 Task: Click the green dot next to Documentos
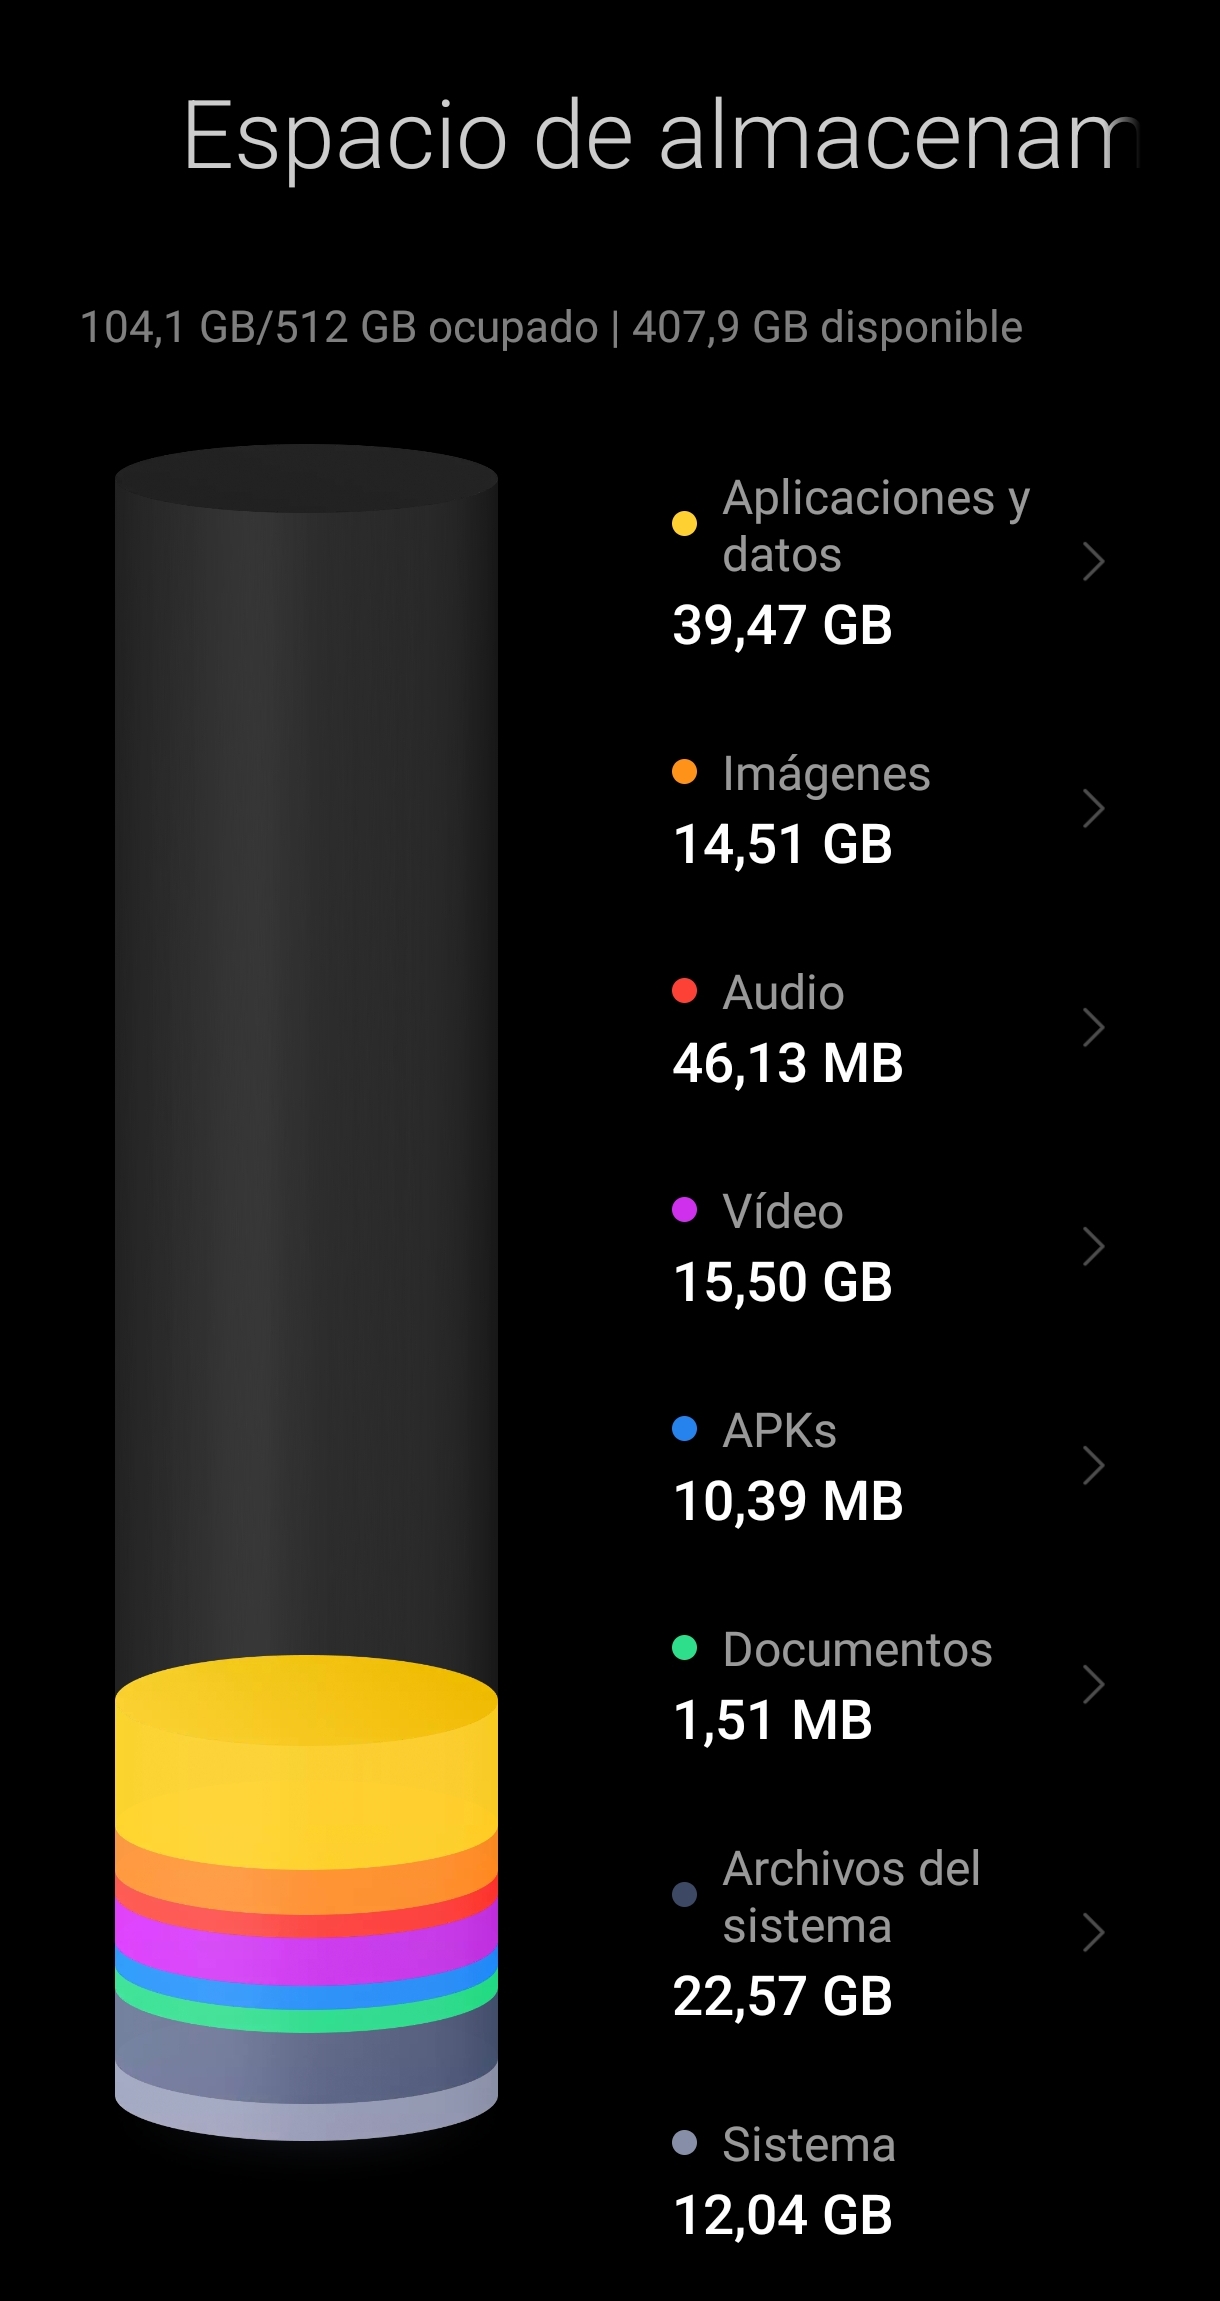click(684, 1648)
